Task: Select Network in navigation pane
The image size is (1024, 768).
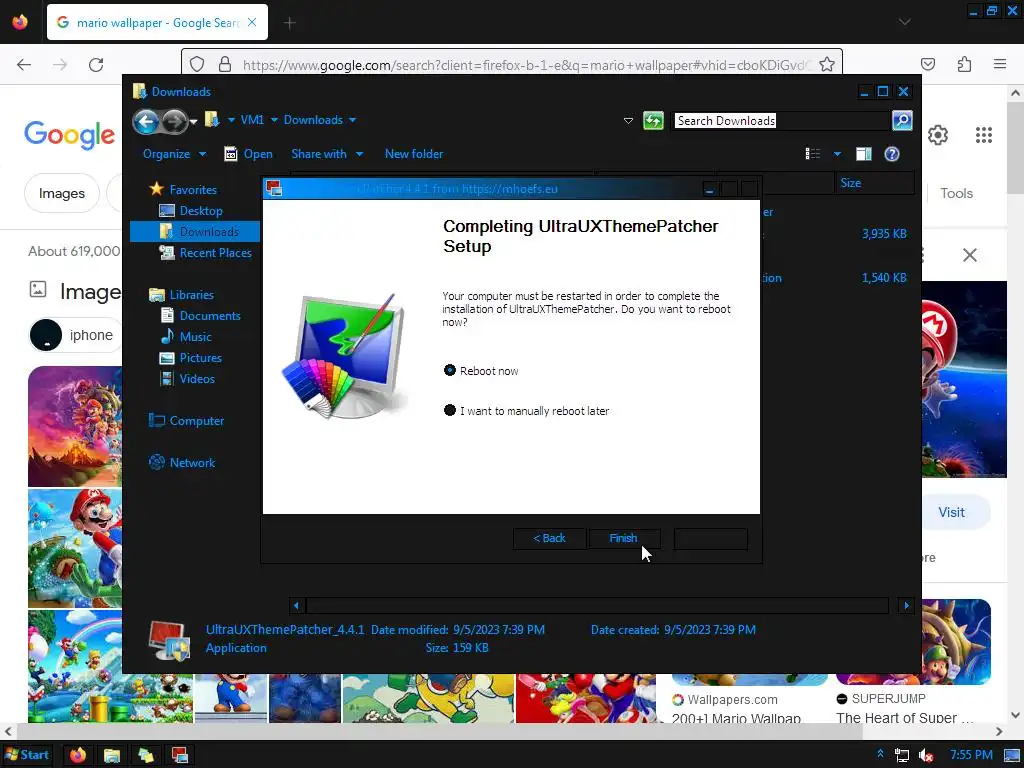Action: (182, 462)
